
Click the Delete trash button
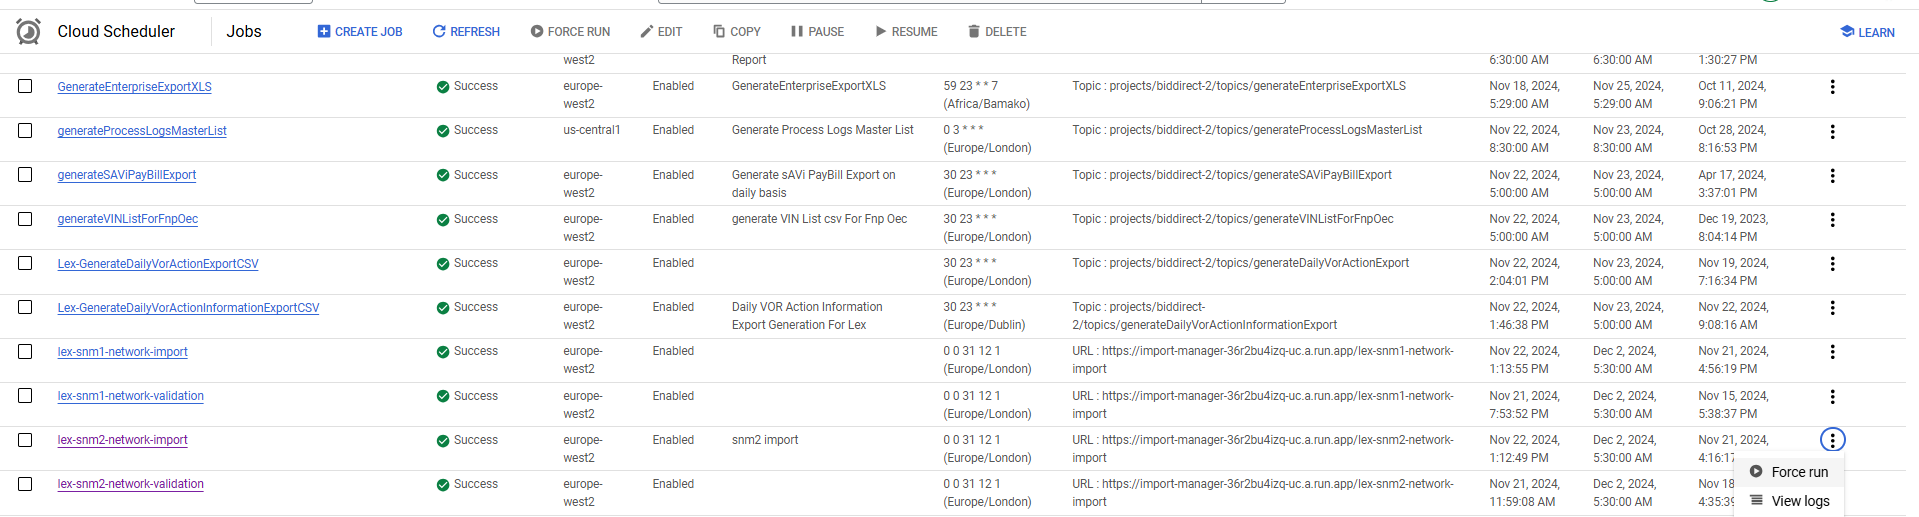tap(997, 32)
